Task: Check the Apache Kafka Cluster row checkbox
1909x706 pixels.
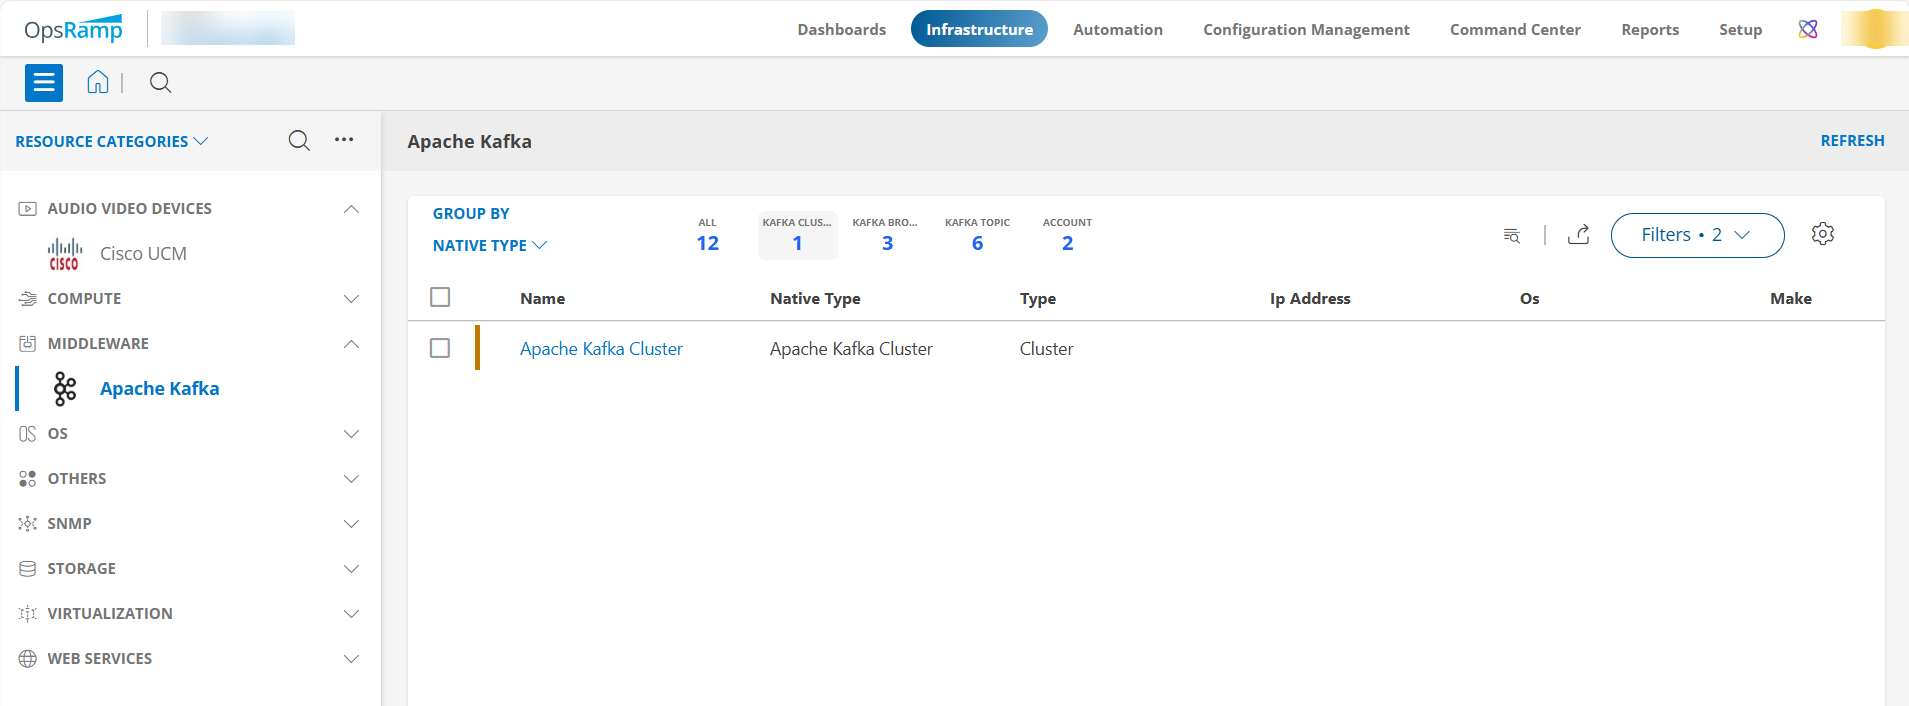Action: [440, 348]
